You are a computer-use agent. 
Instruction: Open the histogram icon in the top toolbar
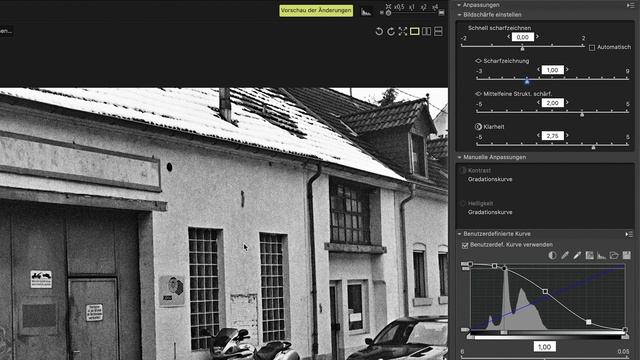coord(366,12)
